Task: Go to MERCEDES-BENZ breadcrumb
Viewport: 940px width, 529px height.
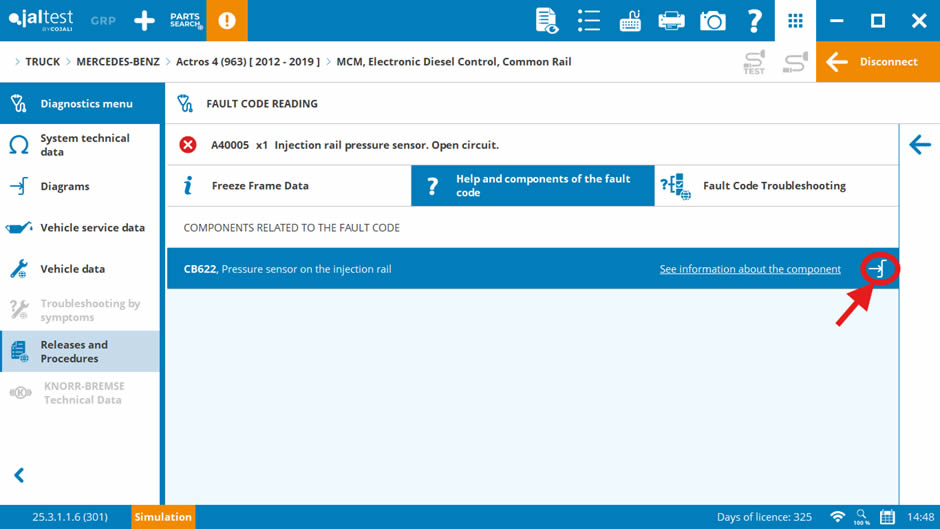Action: [x=118, y=62]
